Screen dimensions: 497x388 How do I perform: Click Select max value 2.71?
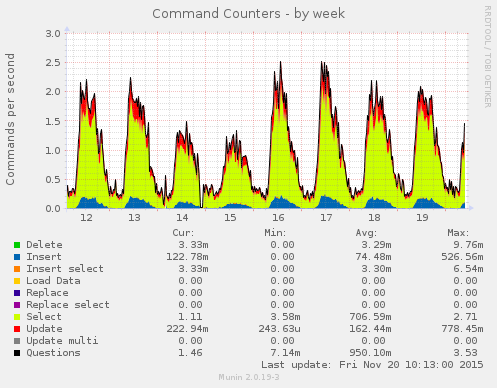tap(465, 317)
